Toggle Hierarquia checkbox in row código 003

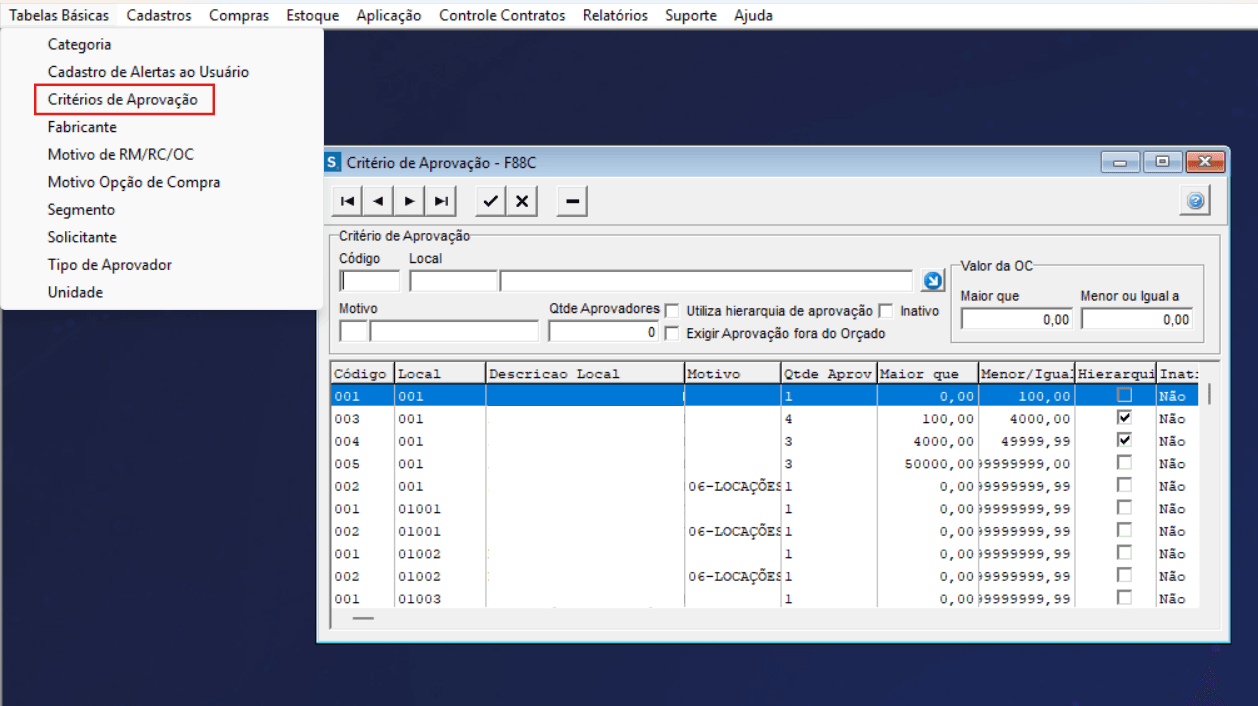coord(1125,418)
